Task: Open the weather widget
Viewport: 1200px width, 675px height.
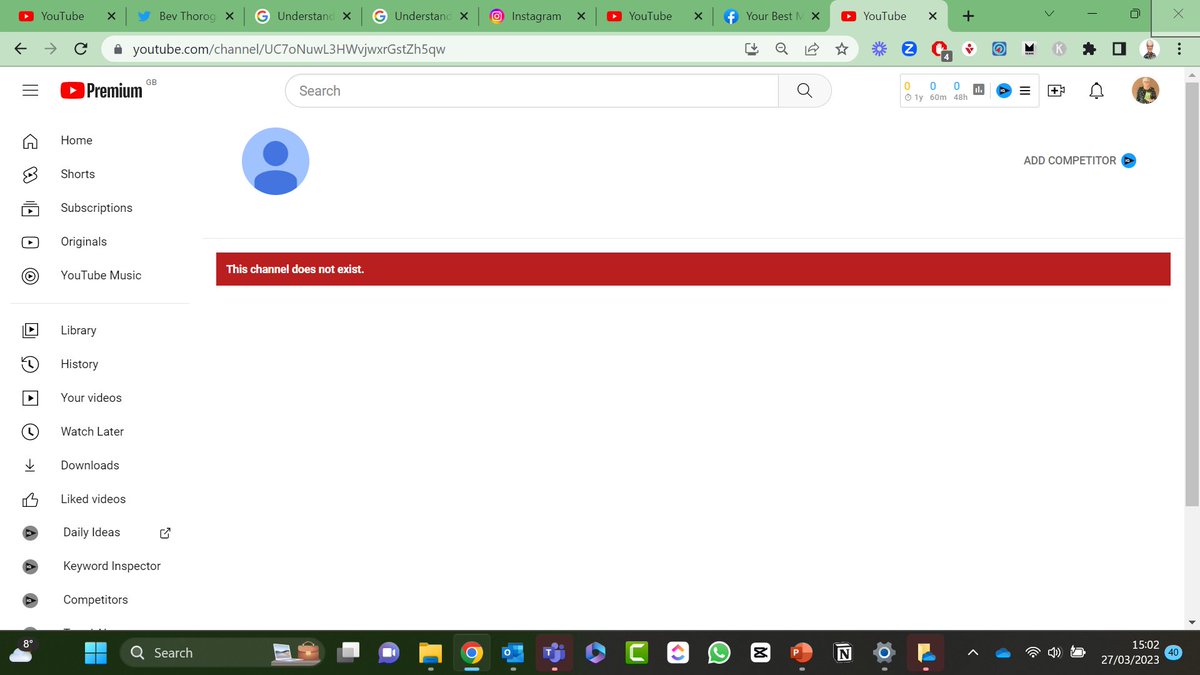Action: point(21,651)
